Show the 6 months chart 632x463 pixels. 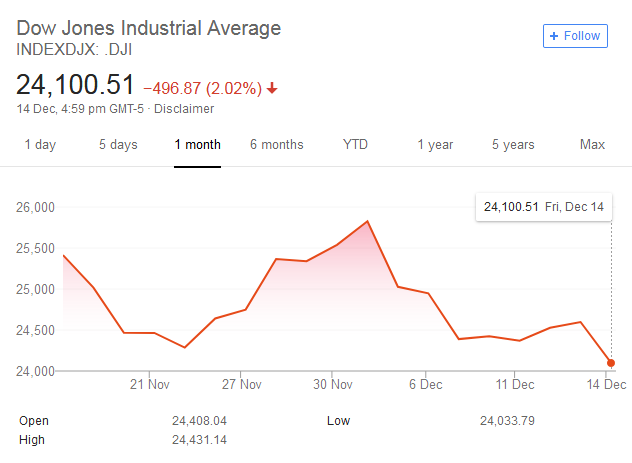click(276, 145)
